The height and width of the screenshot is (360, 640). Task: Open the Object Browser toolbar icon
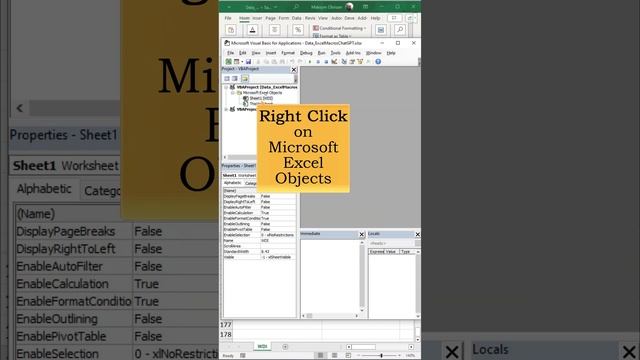click(360, 62)
